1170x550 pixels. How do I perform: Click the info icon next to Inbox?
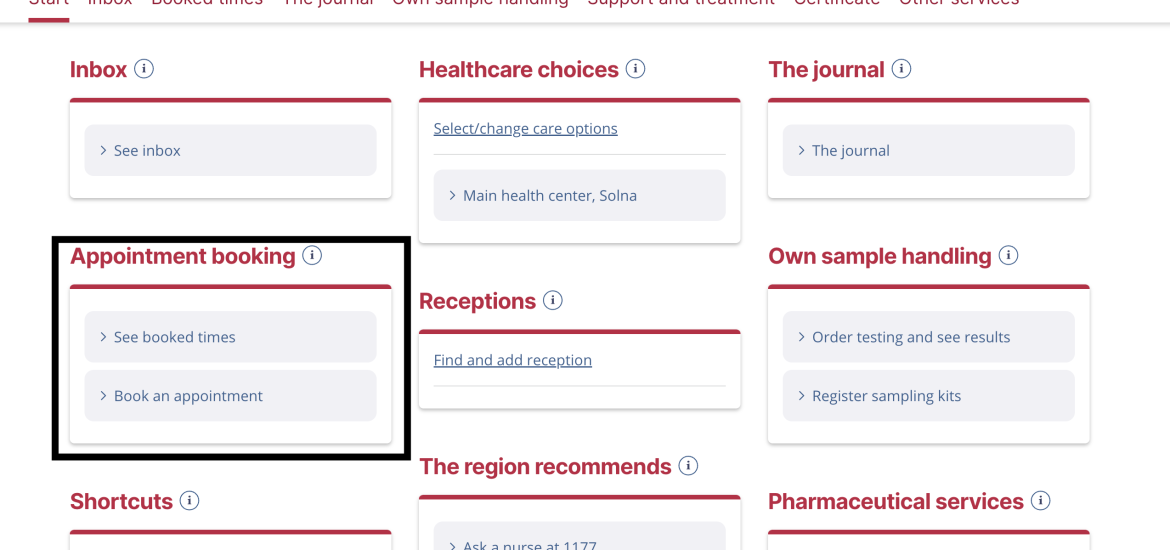pyautogui.click(x=144, y=69)
